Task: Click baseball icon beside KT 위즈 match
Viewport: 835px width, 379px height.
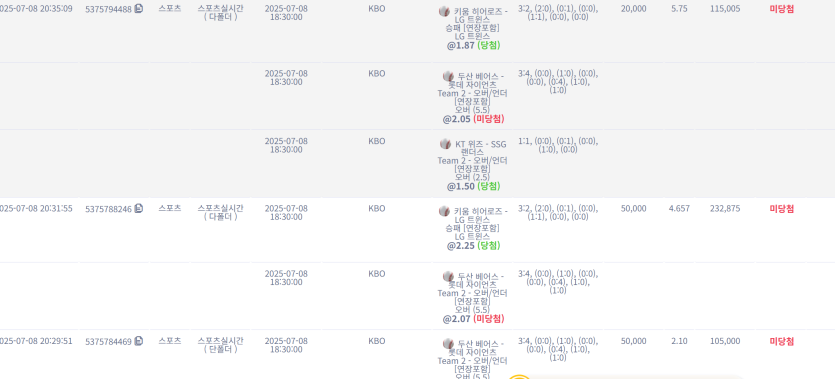Action: click(446, 144)
